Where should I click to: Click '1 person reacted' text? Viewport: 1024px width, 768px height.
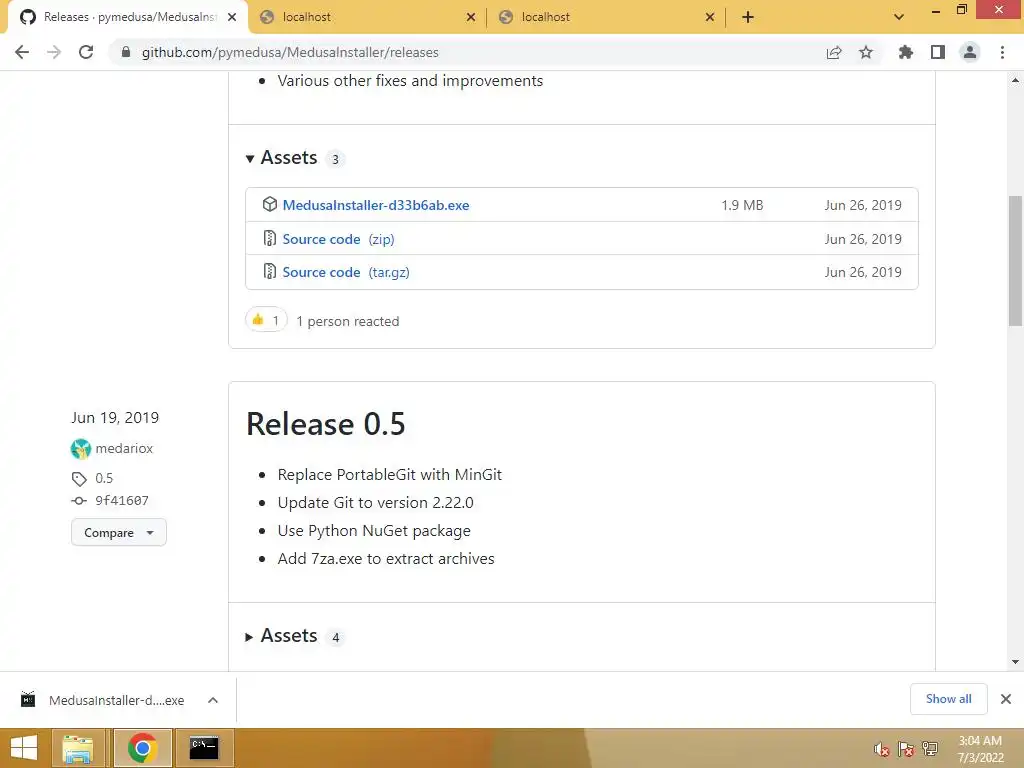coord(347,321)
